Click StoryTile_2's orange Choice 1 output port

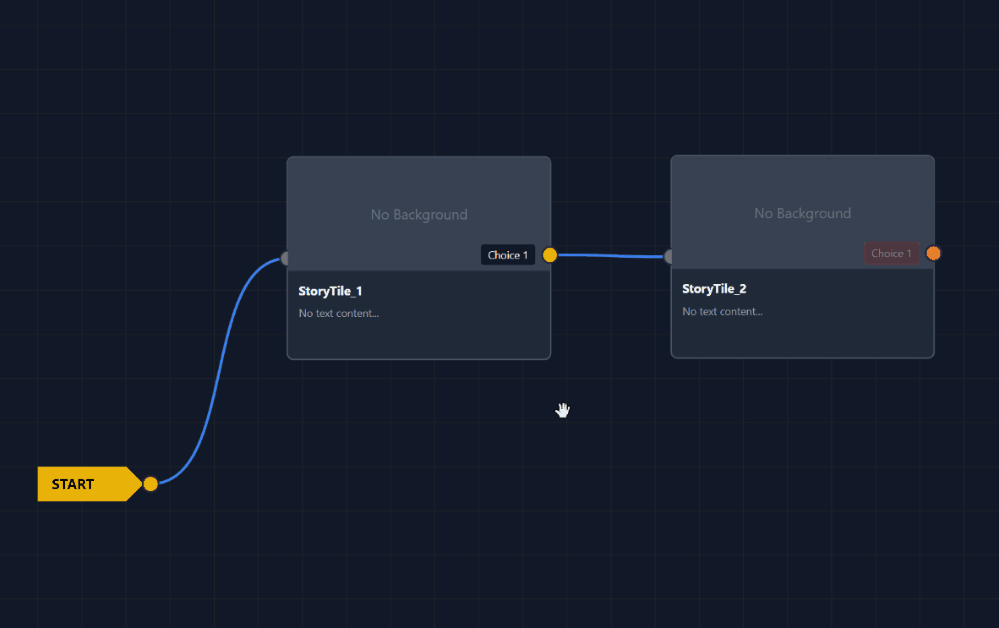pyautogui.click(x=933, y=253)
